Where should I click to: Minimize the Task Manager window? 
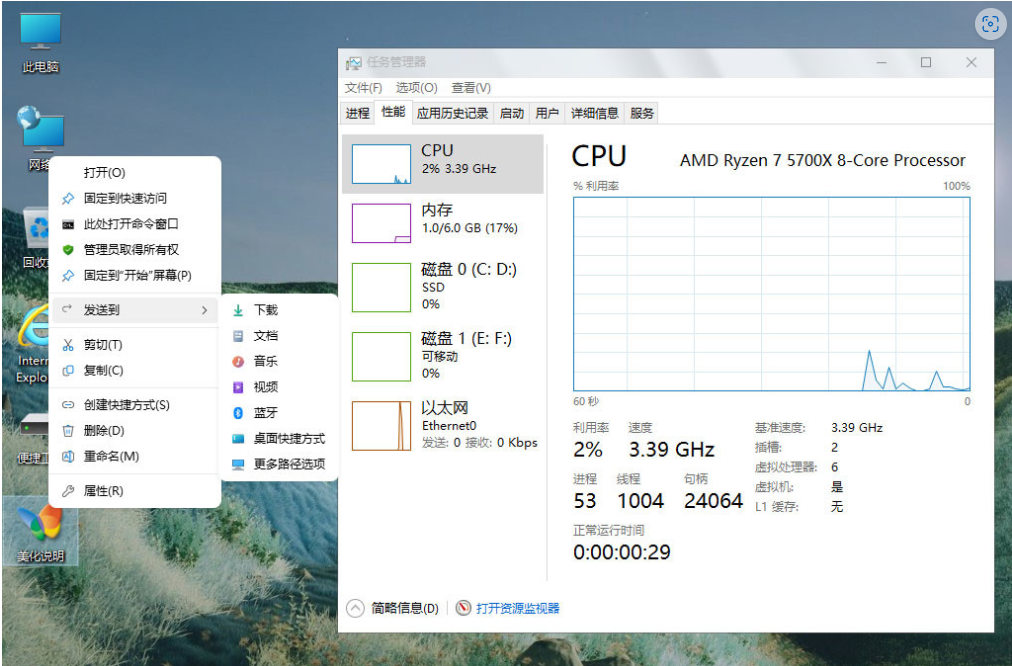coord(881,63)
